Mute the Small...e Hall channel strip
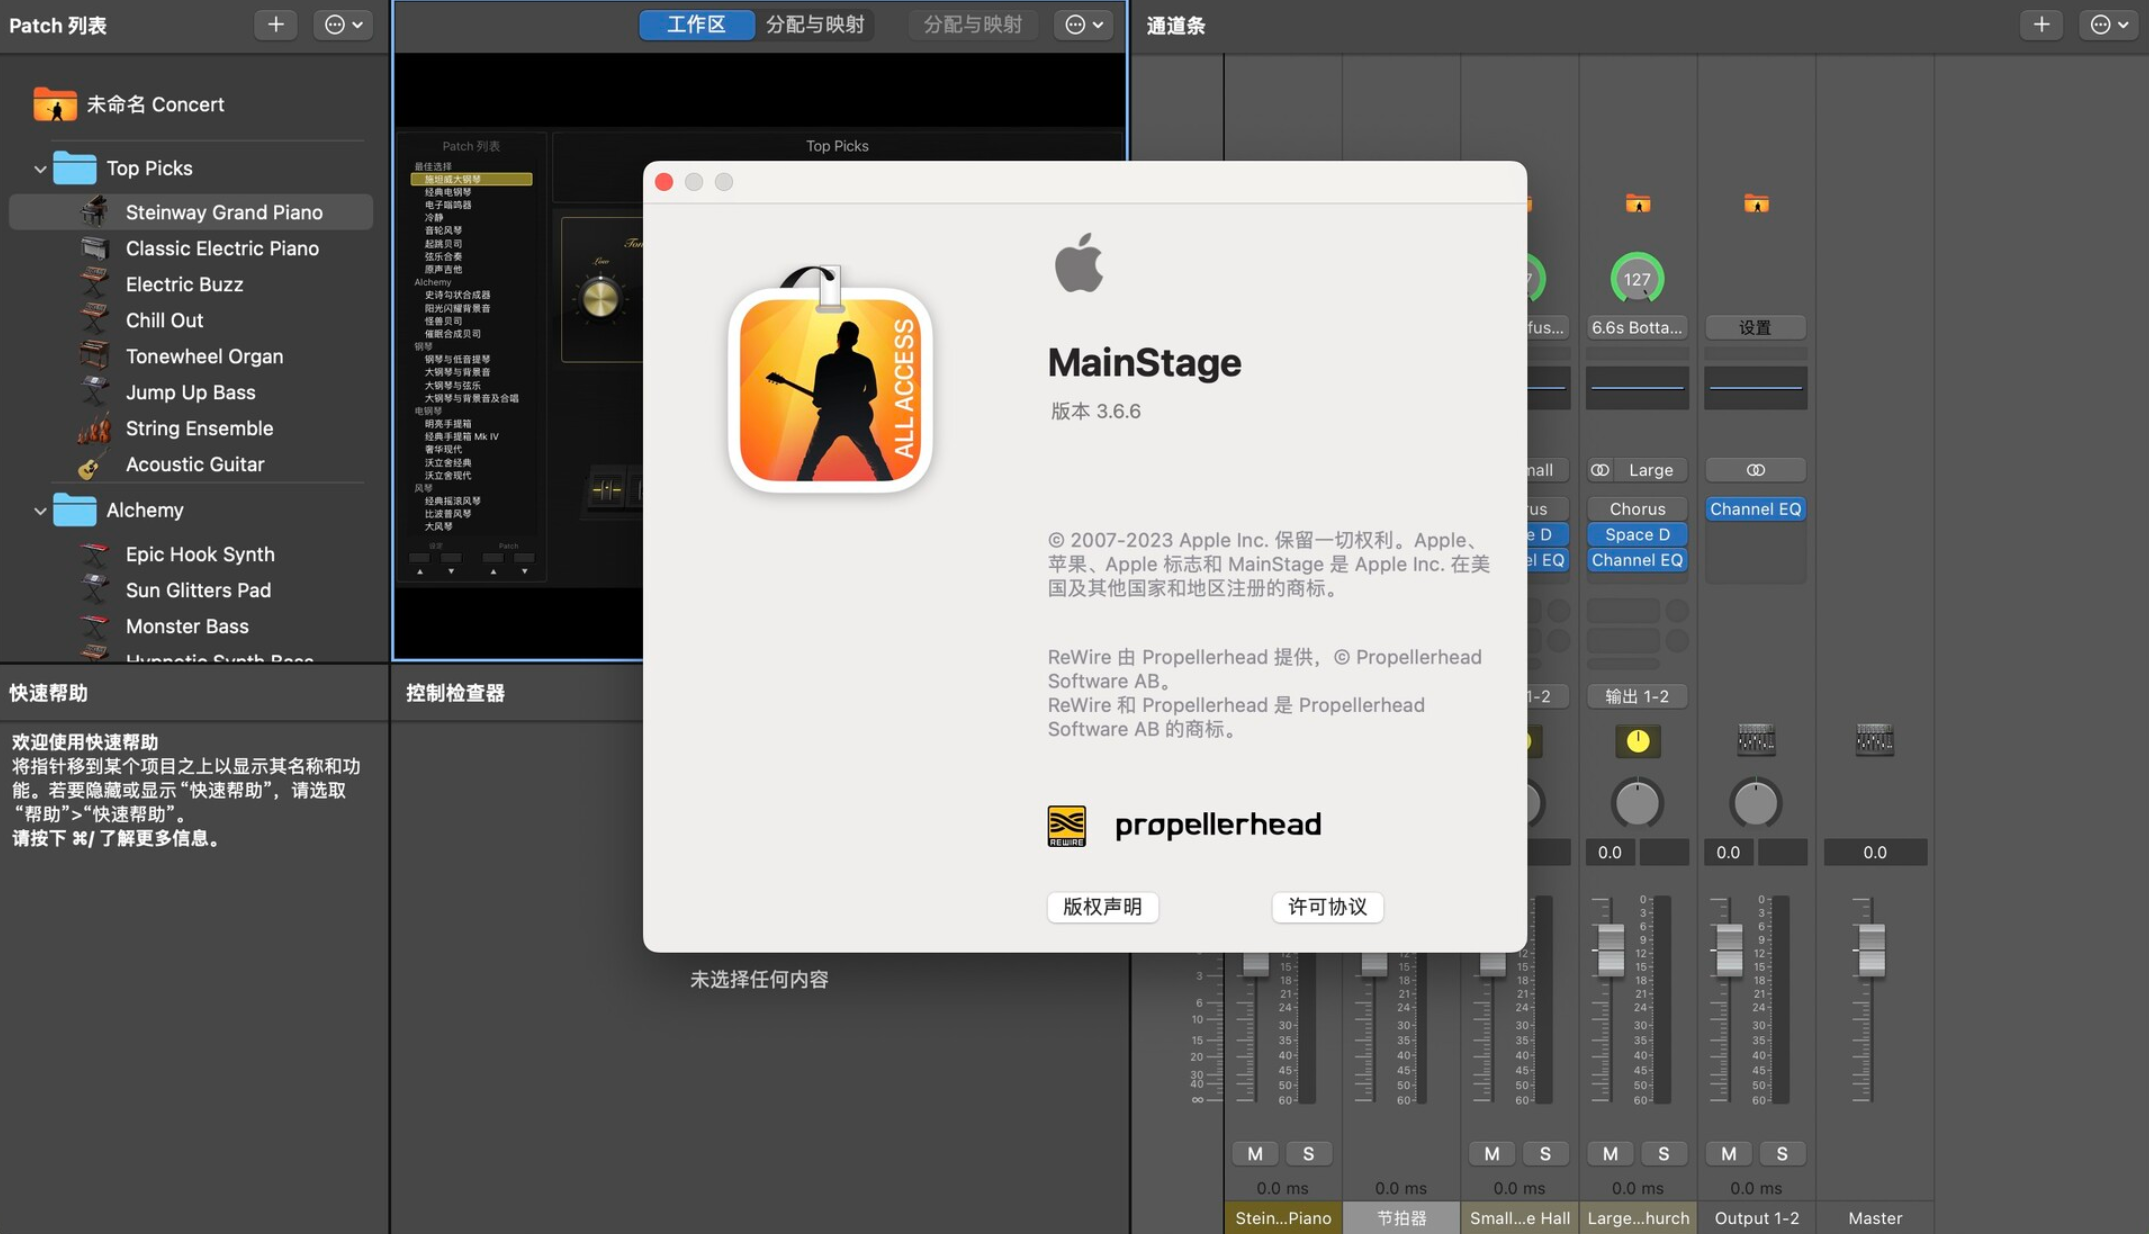Image resolution: width=2149 pixels, height=1234 pixels. (1492, 1153)
